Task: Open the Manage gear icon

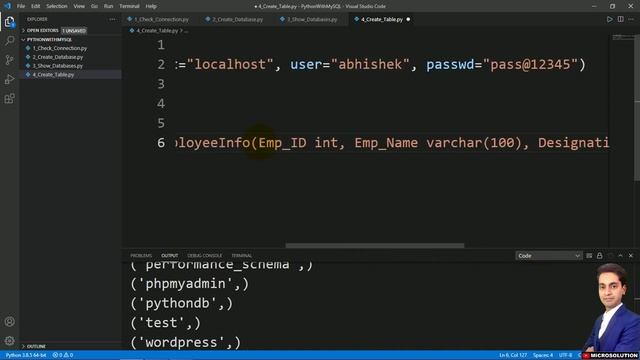Action: (9, 340)
